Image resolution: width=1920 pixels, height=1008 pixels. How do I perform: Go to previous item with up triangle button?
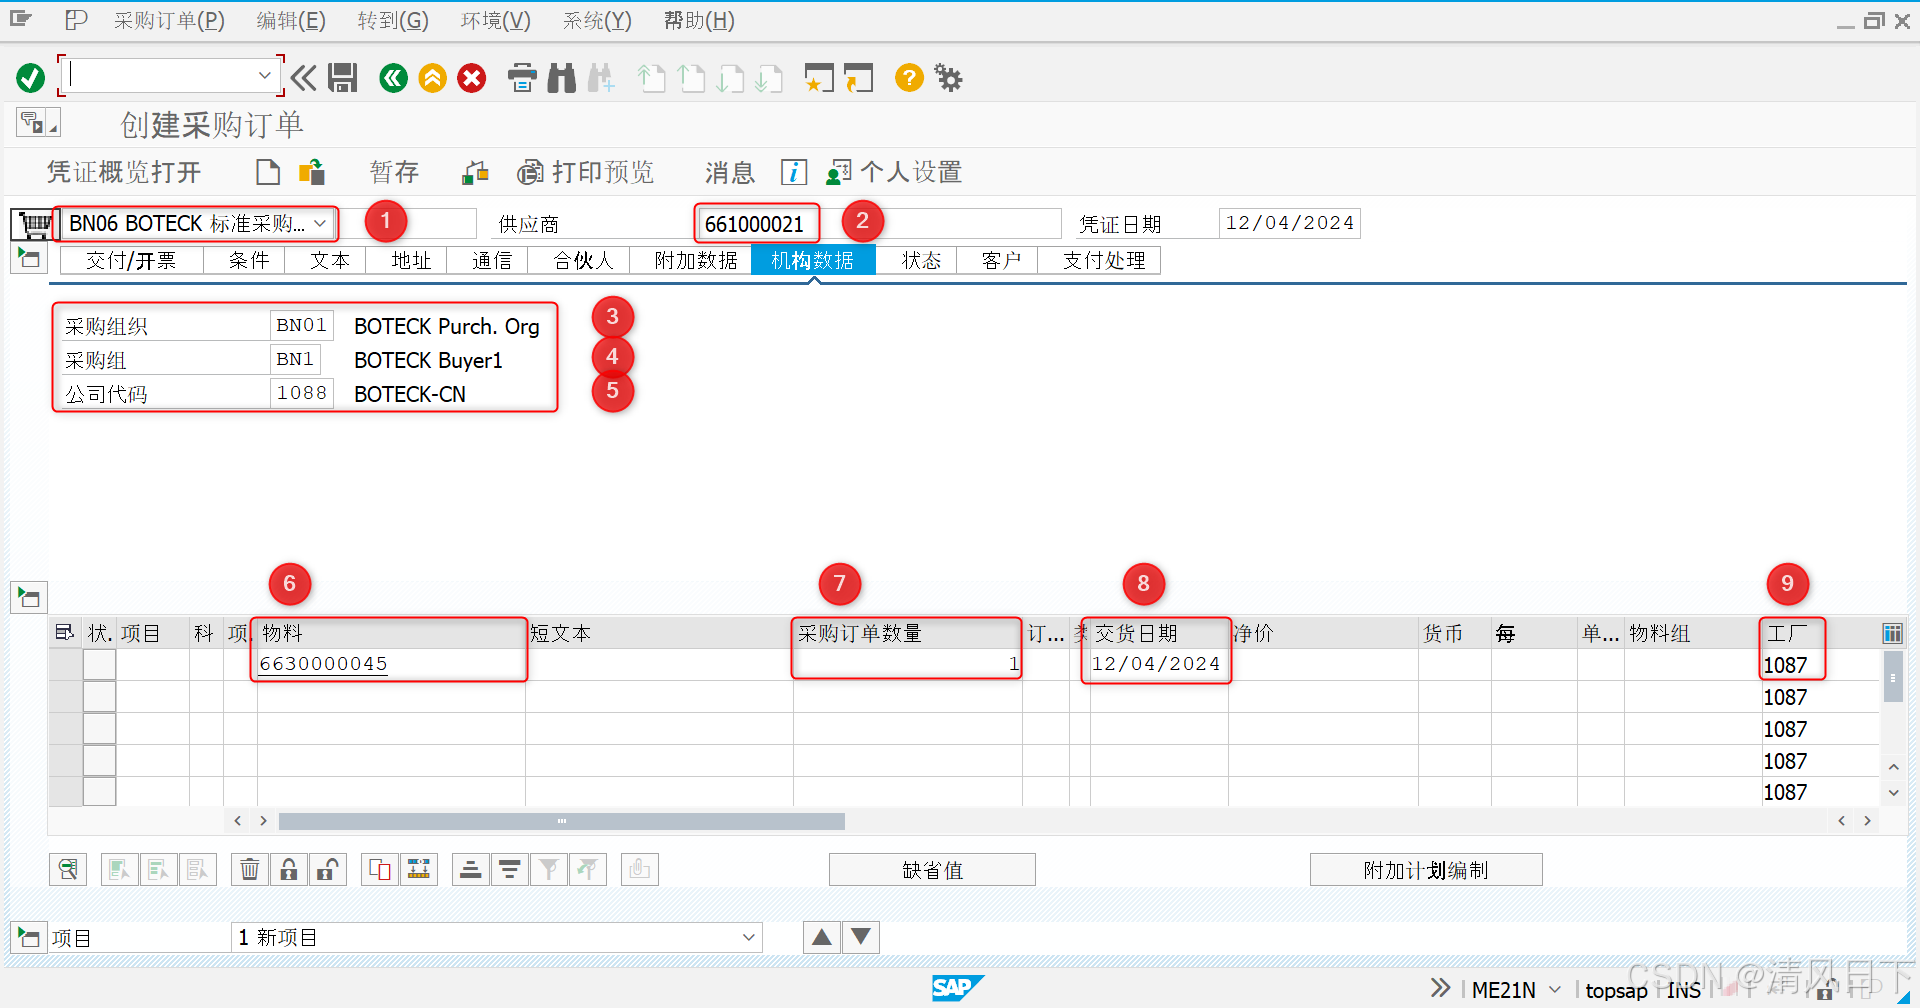(x=822, y=937)
